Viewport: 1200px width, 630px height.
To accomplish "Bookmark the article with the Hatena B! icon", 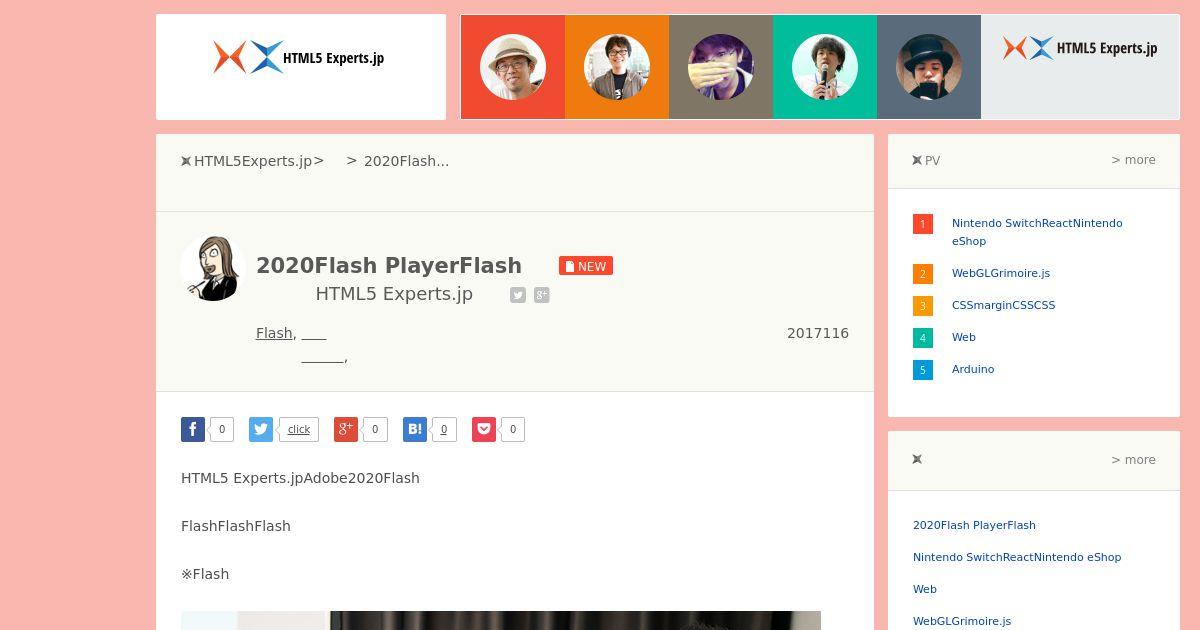I will pos(415,429).
